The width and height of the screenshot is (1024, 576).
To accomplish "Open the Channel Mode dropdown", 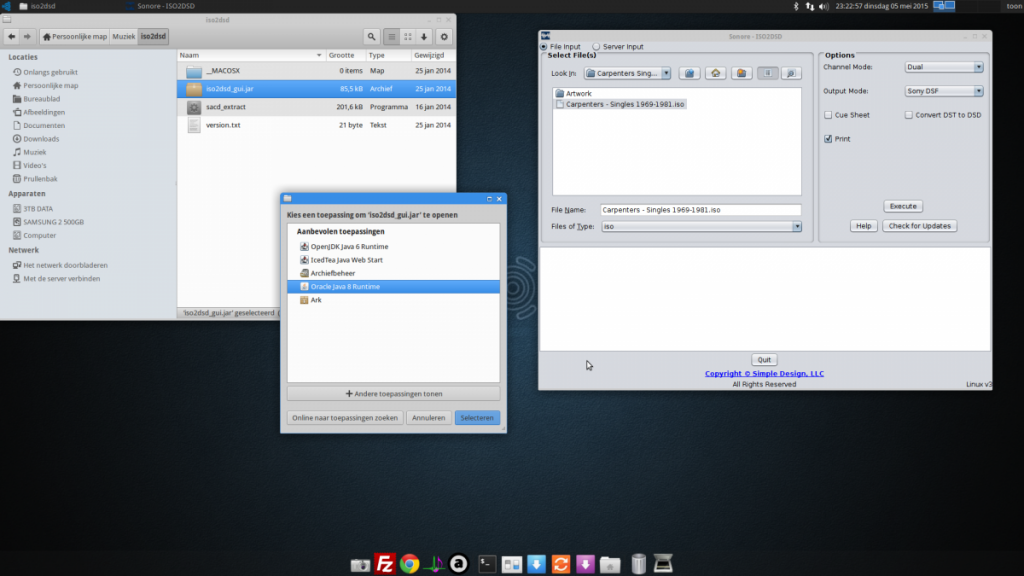I will (943, 67).
